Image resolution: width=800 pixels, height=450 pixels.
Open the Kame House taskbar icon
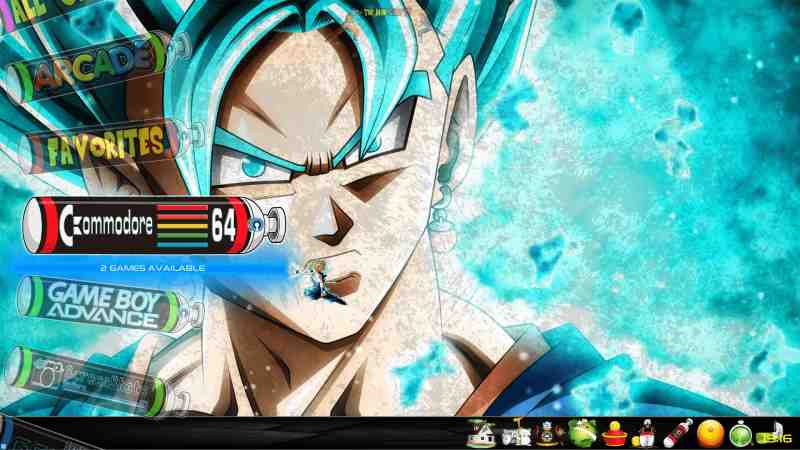[481, 434]
